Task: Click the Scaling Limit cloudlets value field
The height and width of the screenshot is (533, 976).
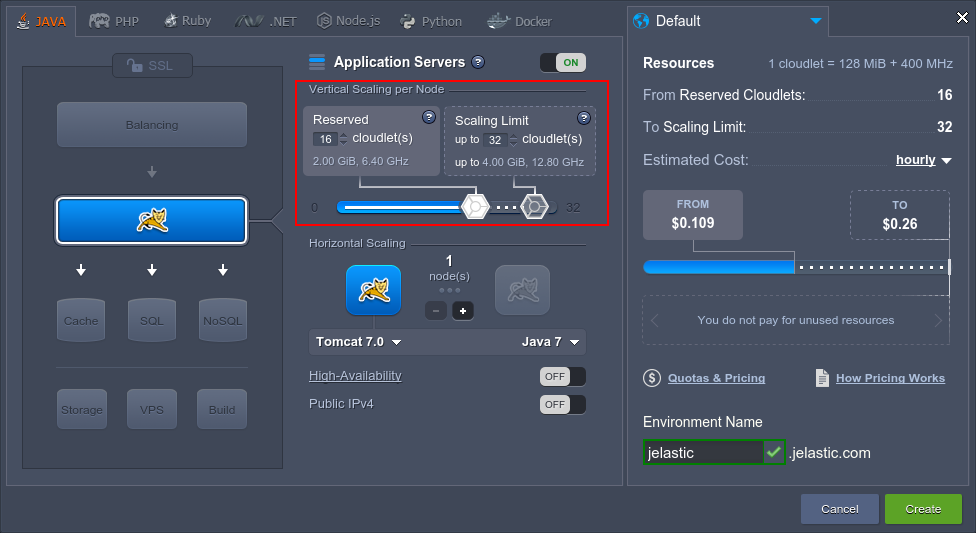Action: tap(495, 140)
